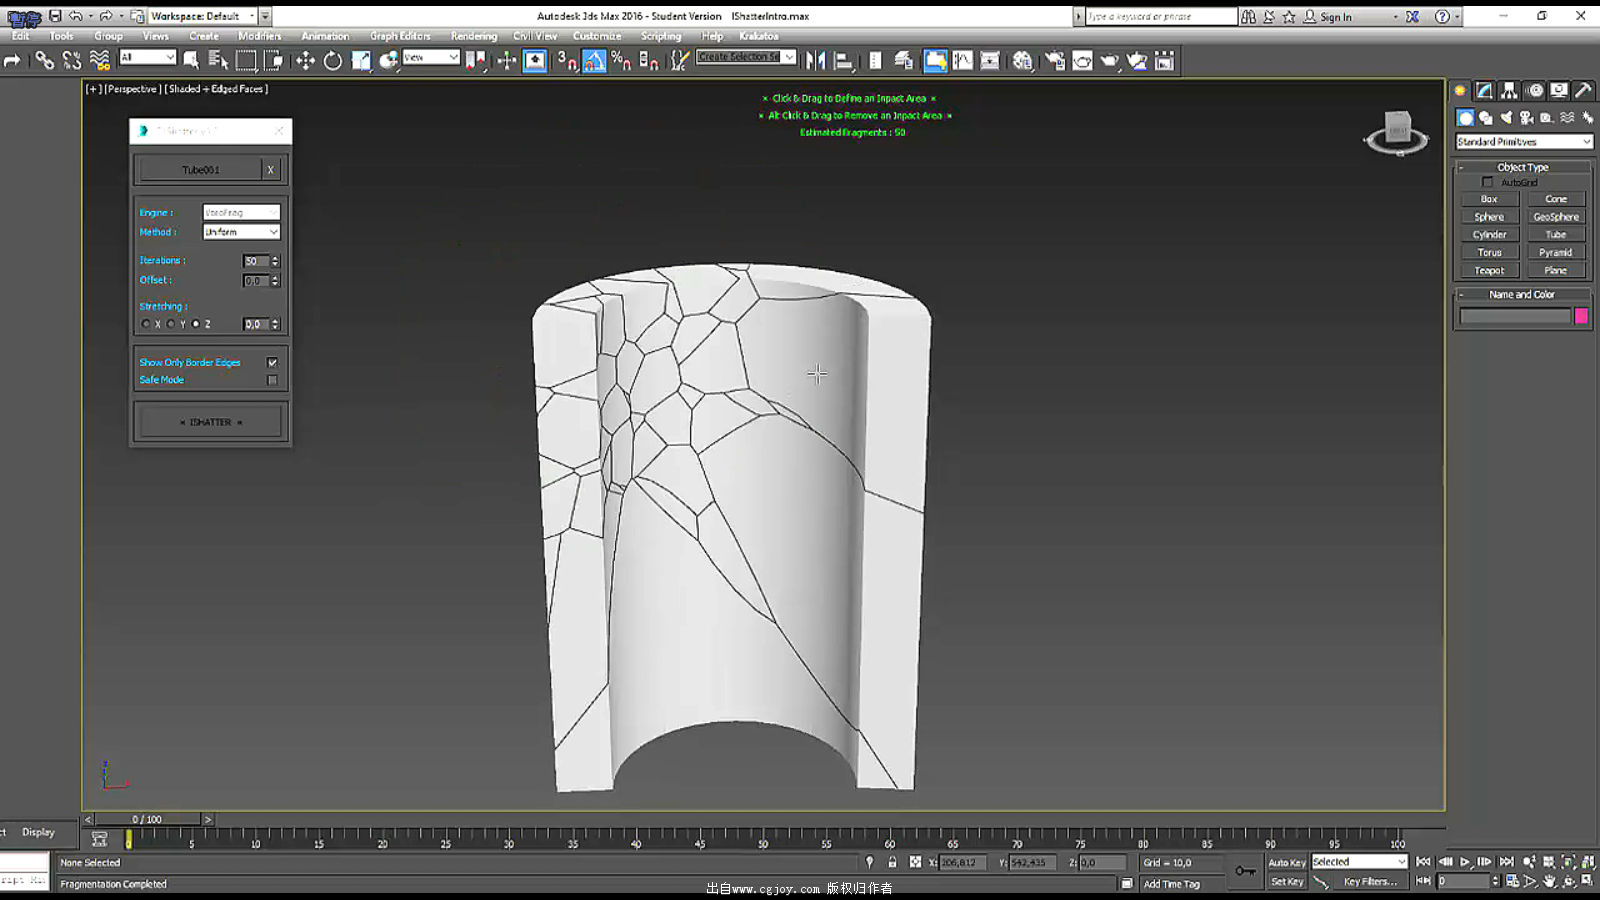The height and width of the screenshot is (900, 1600).
Task: Toggle the selection lock icon
Action: [892, 862]
